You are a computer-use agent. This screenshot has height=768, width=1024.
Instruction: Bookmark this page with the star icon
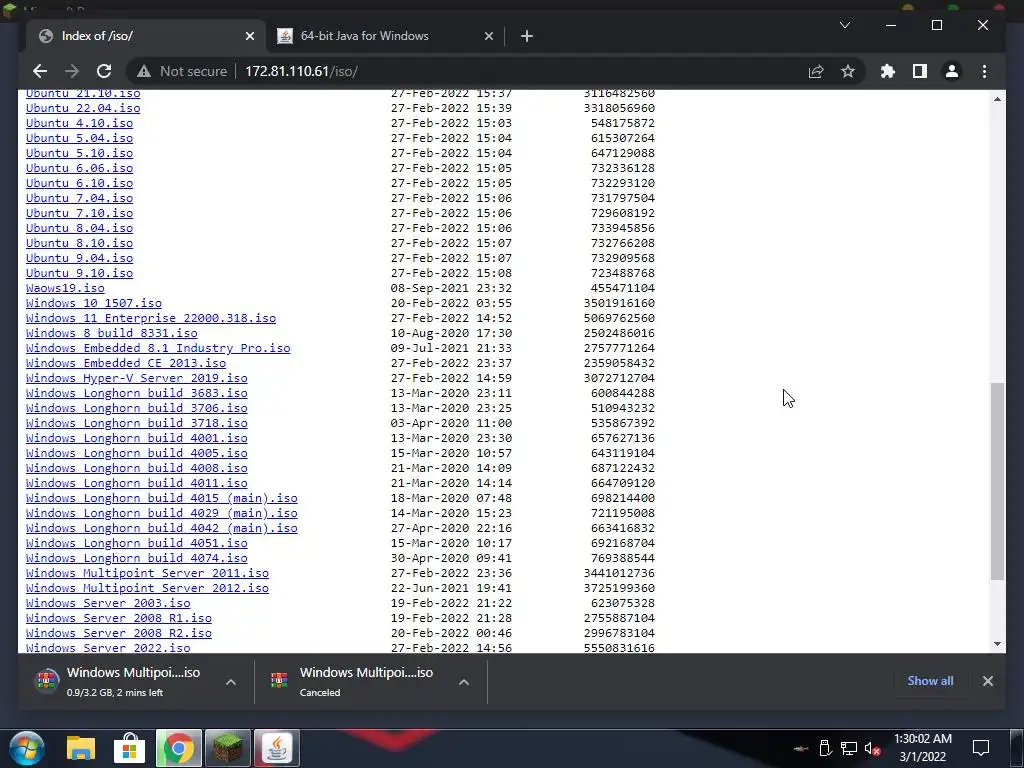coord(848,71)
